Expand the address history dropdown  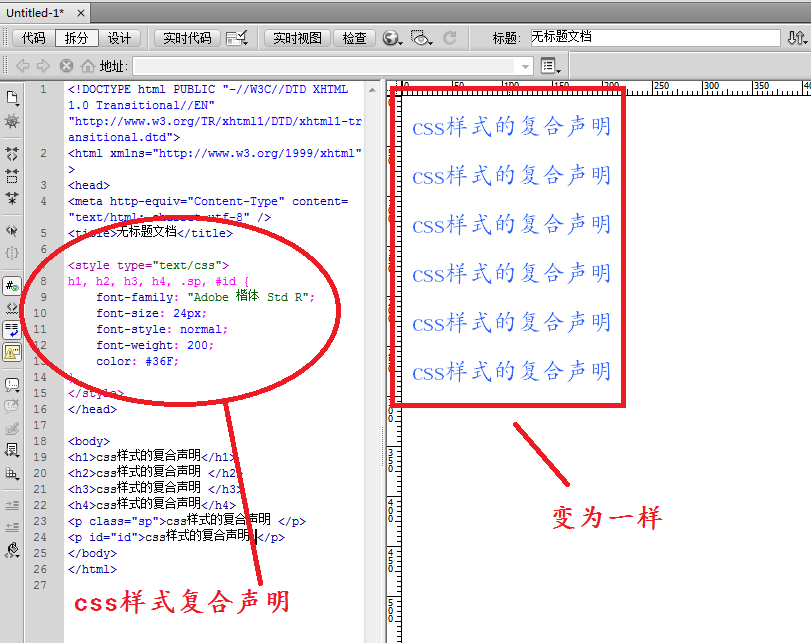pyautogui.click(x=525, y=66)
